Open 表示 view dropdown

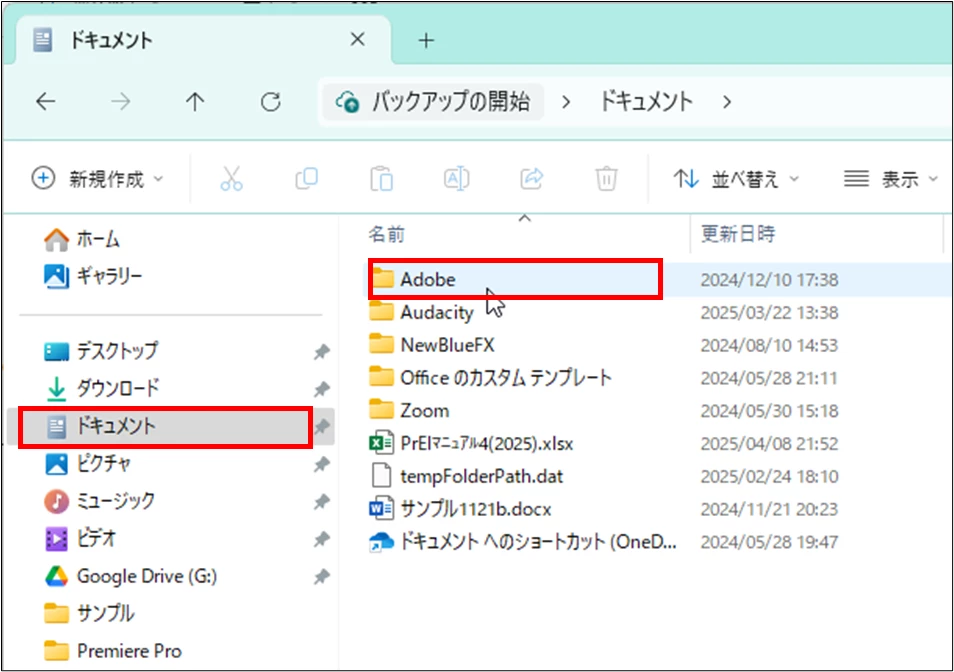coord(890,179)
